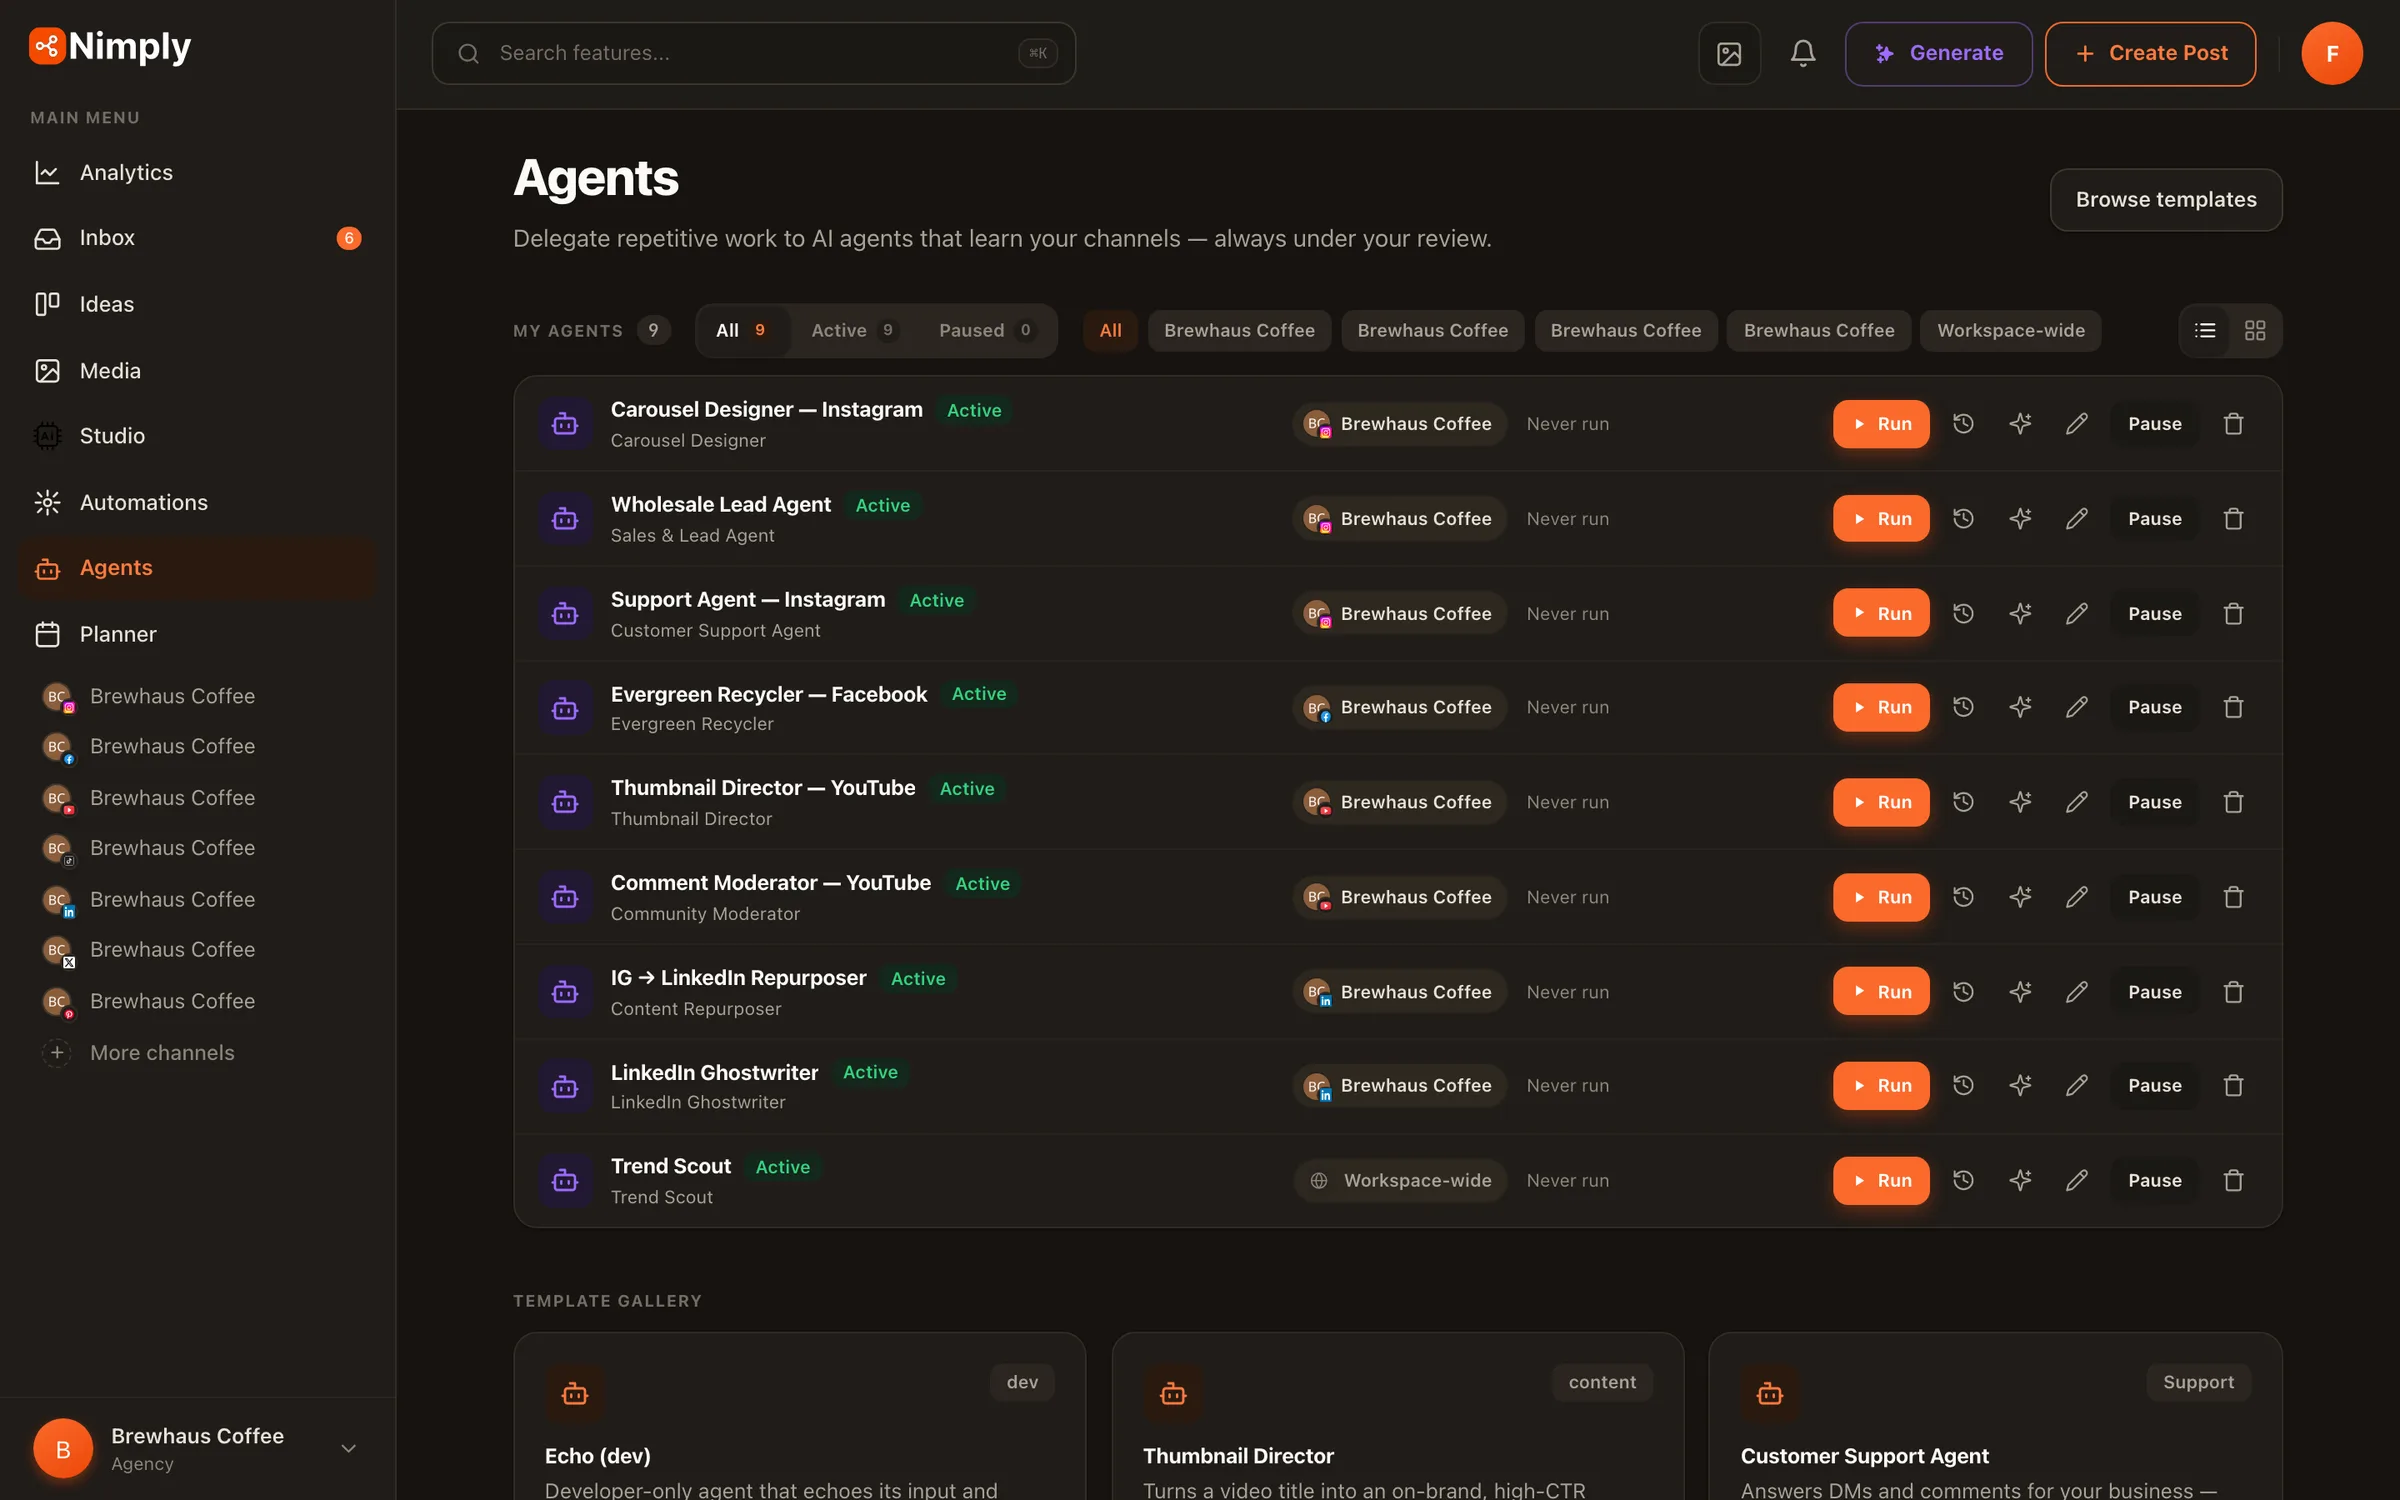The width and height of the screenshot is (2400, 1500).
Task: Switch to grid view of agents
Action: 2255,330
